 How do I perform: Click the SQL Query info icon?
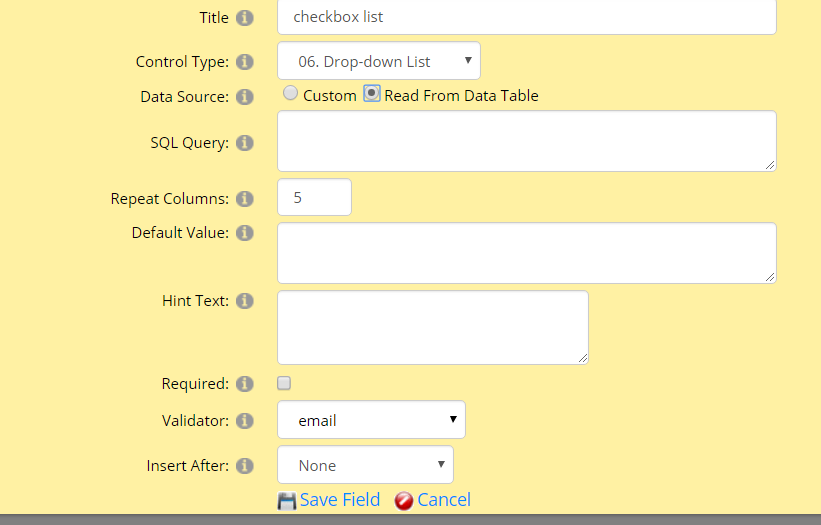pos(245,143)
